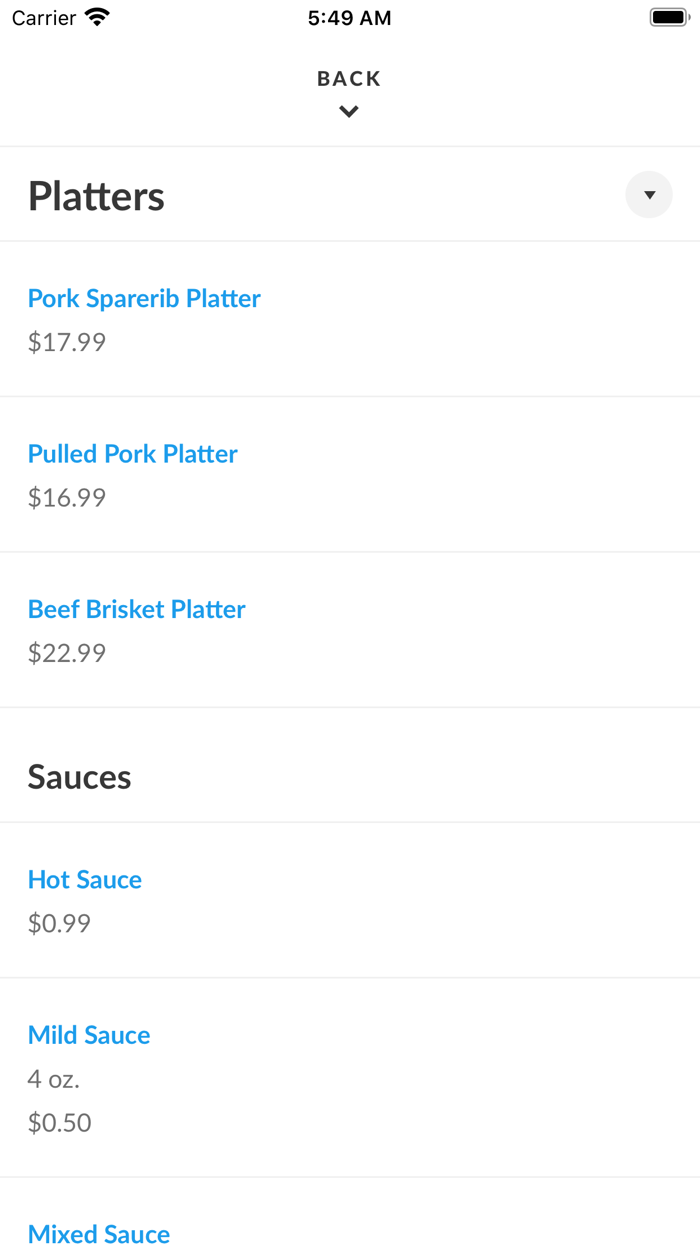Tap the Mixed Sauce link
The image size is (700, 1244).
pyautogui.click(x=99, y=1233)
